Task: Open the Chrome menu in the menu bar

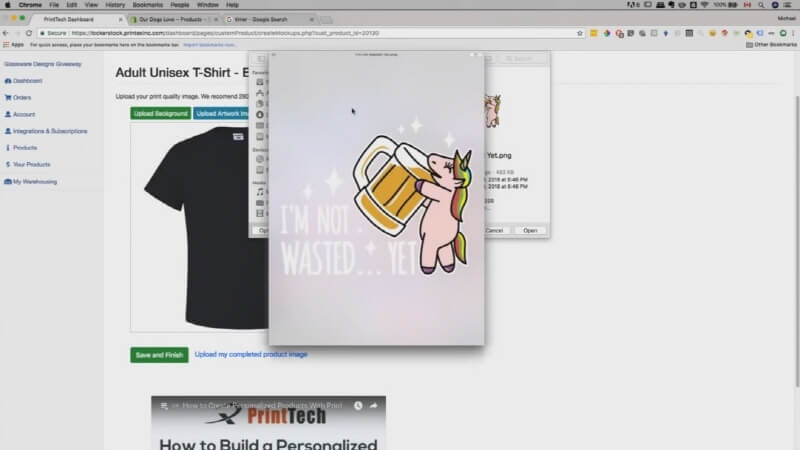Action: (x=30, y=5)
